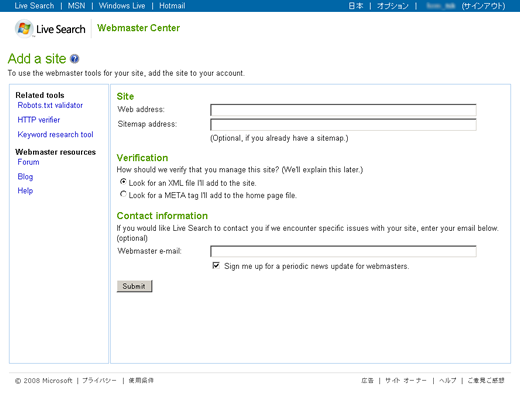Open Hotmail in the top bar
Screen dimensions: 520x399
tap(172, 6)
